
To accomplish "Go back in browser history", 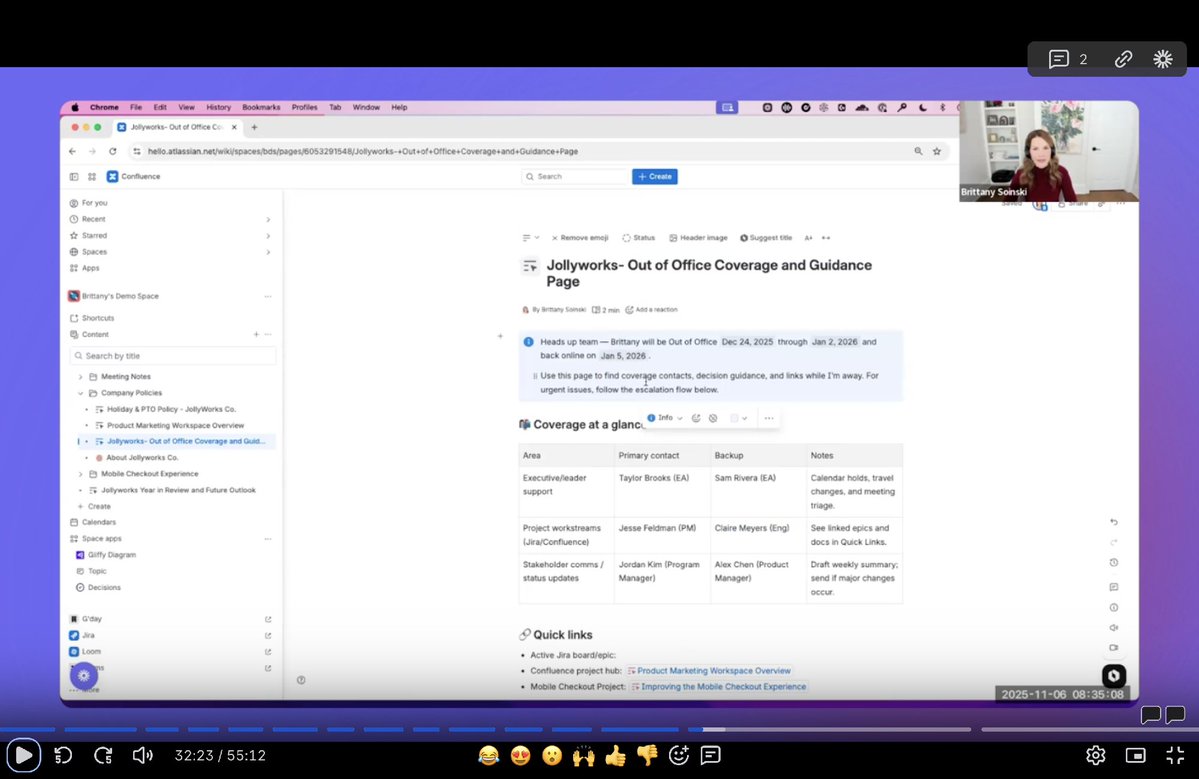I will point(73,151).
